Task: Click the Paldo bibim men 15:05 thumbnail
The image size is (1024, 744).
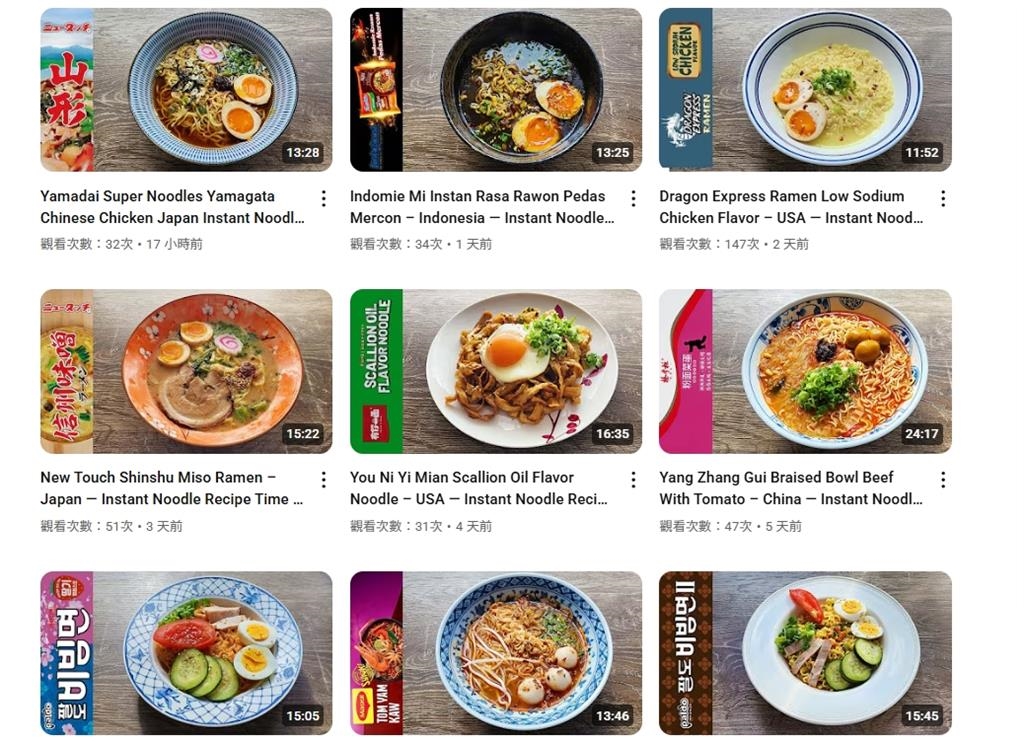Action: [x=186, y=653]
